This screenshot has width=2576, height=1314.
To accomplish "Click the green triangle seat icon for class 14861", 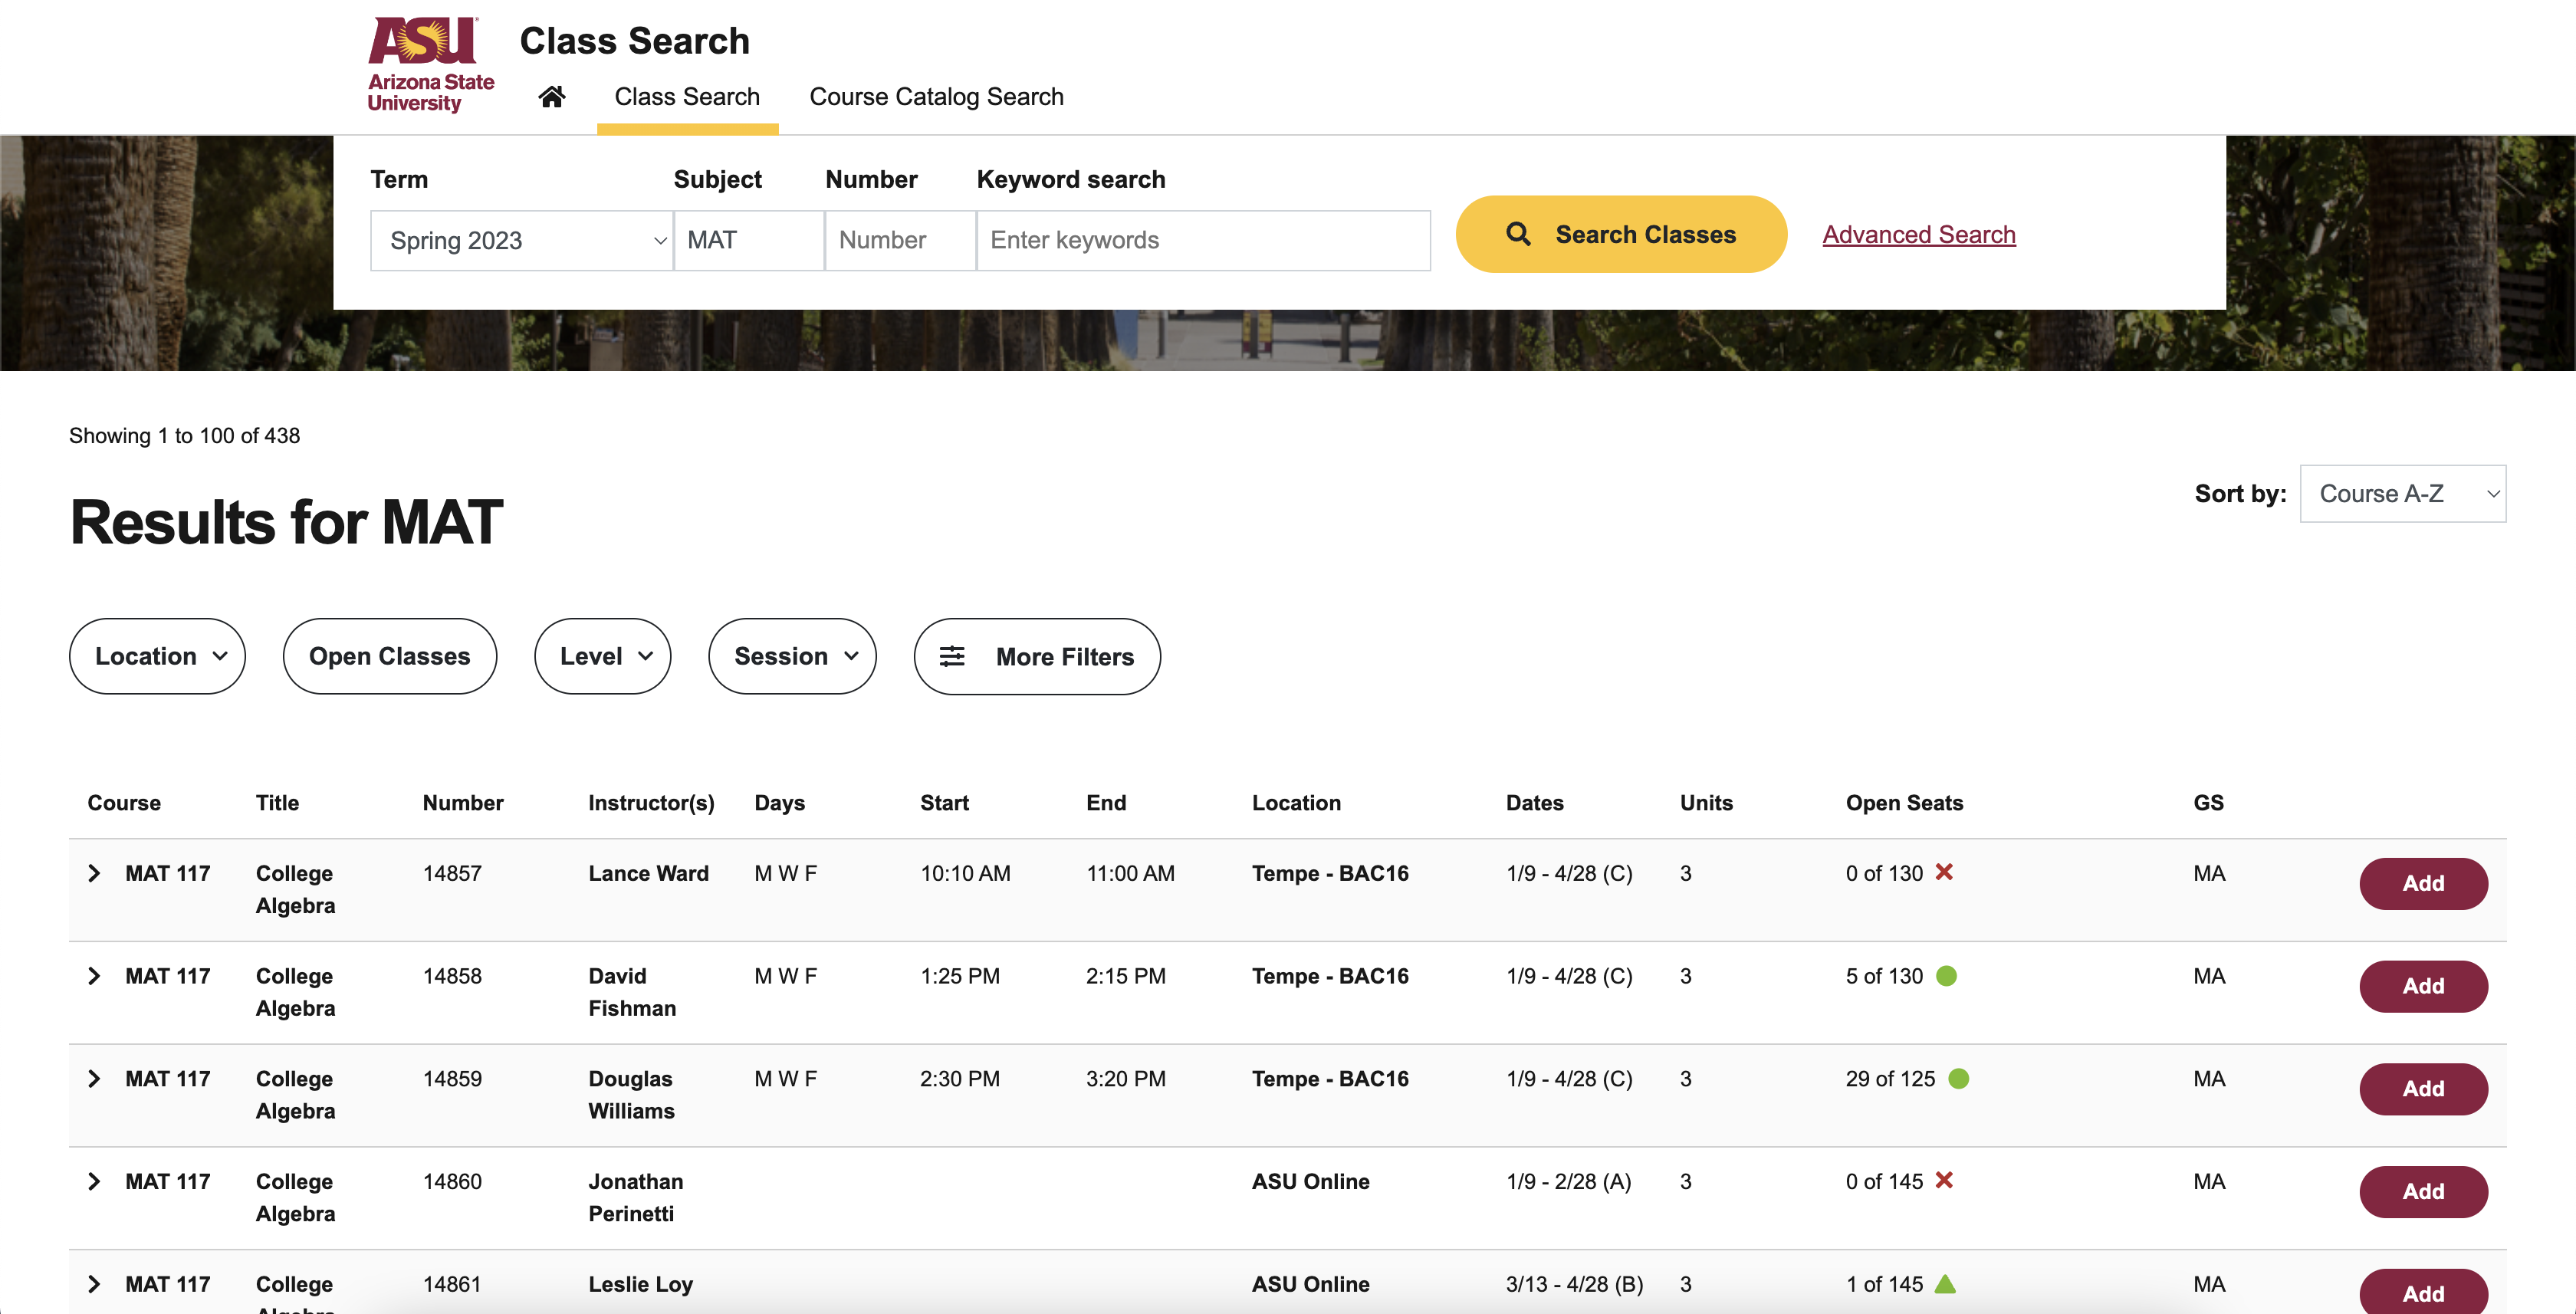I will click(x=1944, y=1283).
